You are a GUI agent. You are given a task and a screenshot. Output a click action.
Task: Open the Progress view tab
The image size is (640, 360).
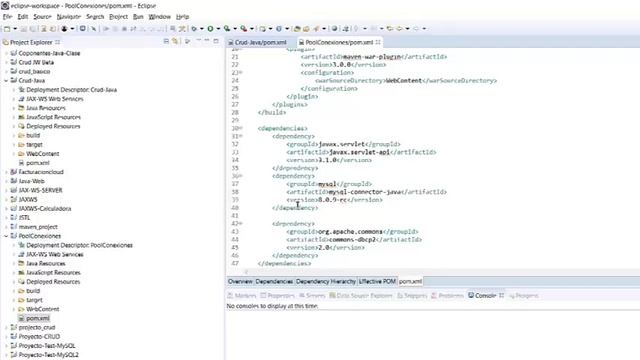click(x=524, y=296)
